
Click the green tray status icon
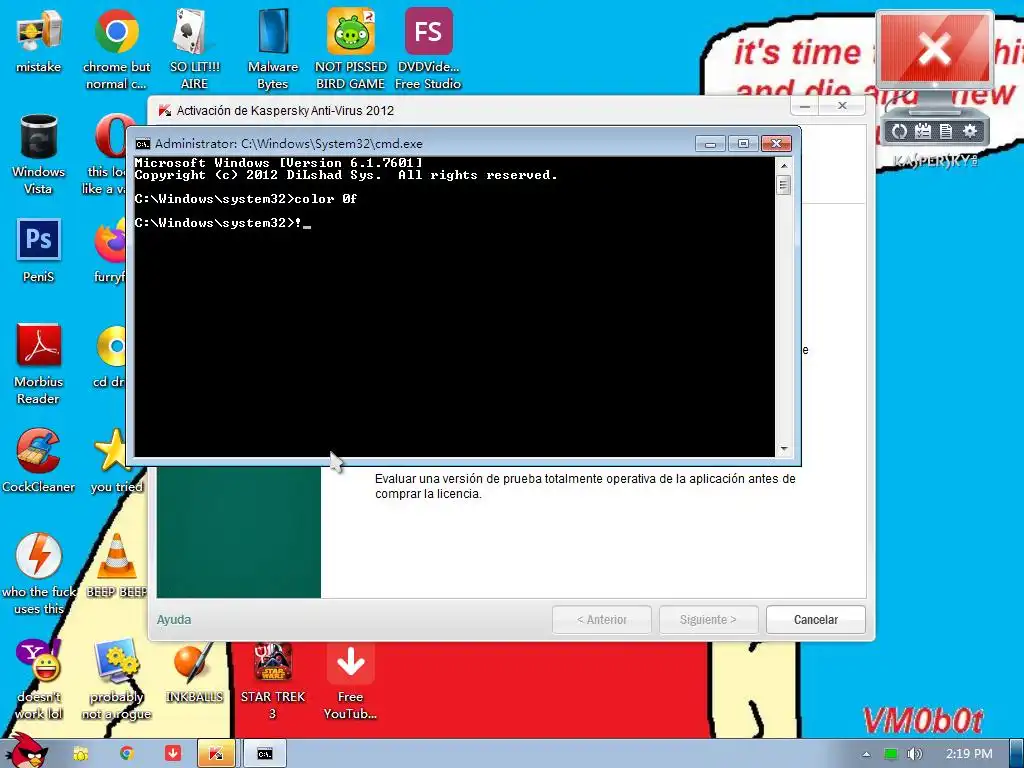click(890, 754)
